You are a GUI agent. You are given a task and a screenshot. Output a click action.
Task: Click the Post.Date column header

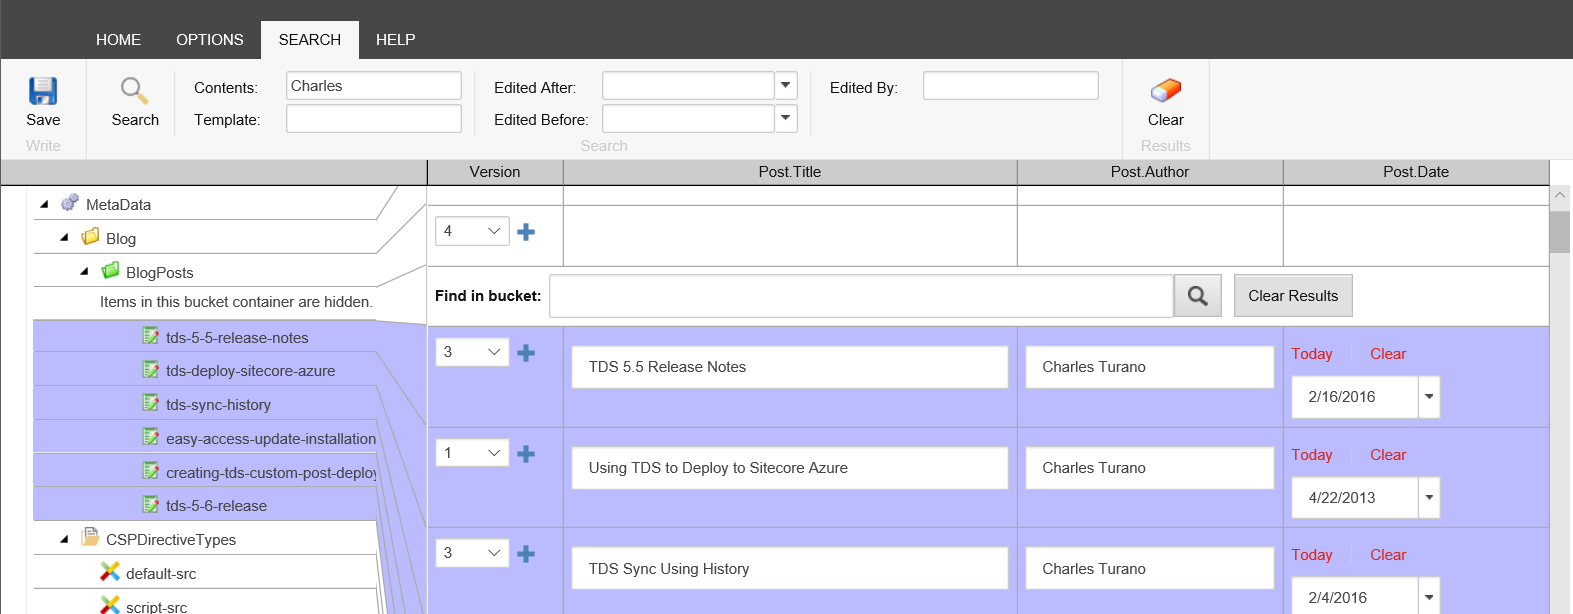[x=1416, y=172]
